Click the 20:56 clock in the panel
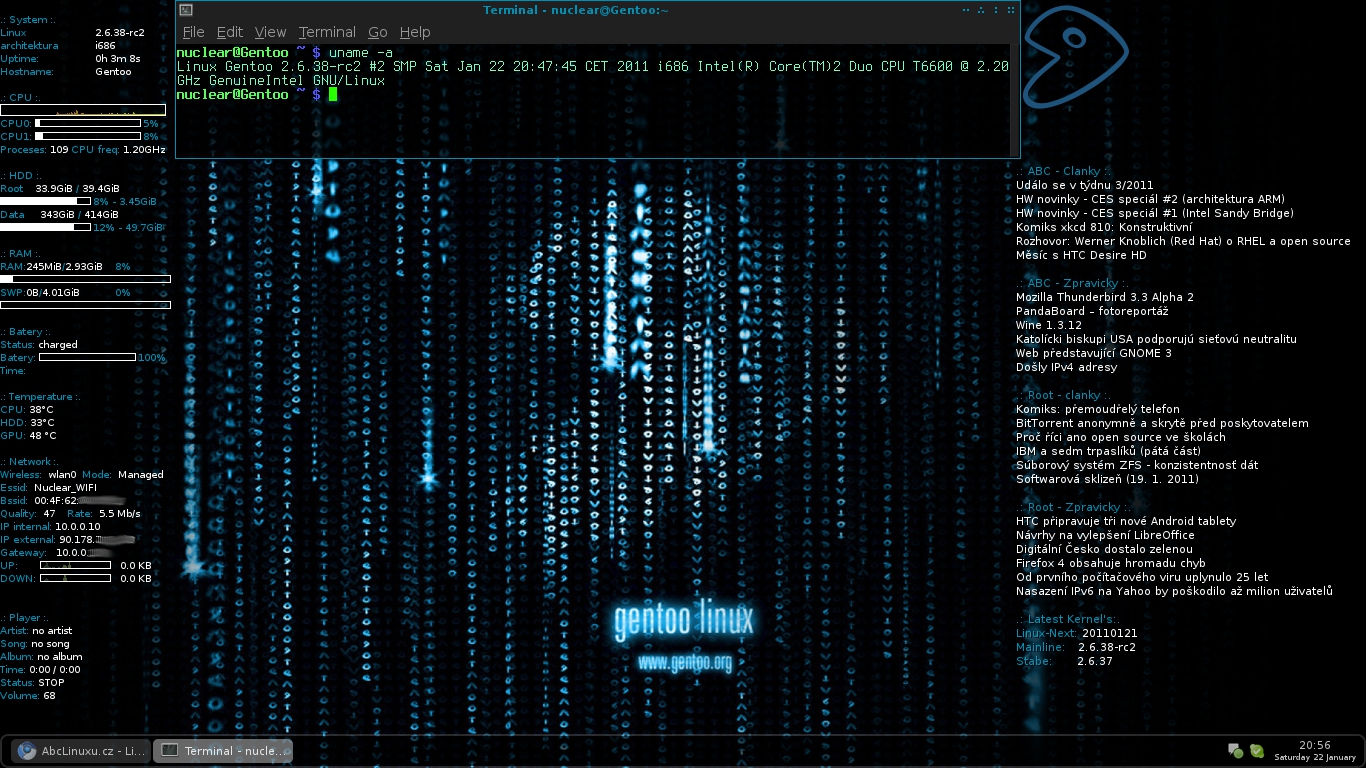The height and width of the screenshot is (768, 1366). (1315, 745)
